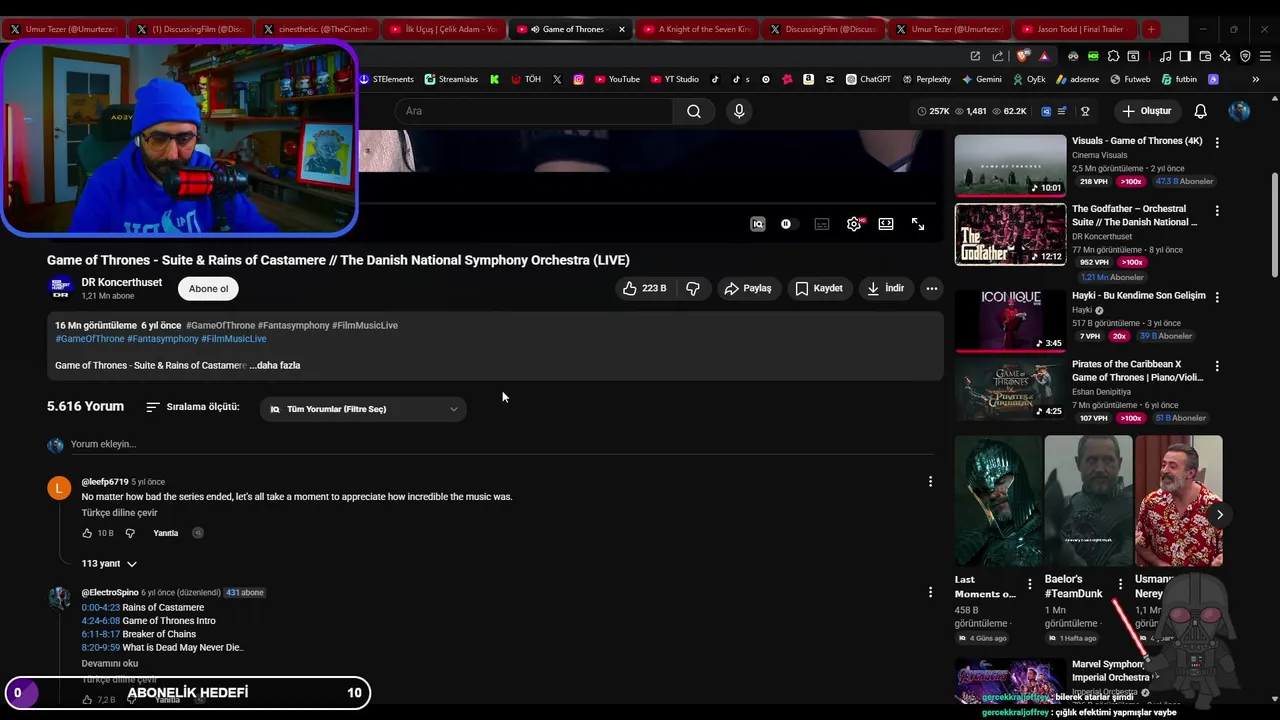The image size is (1280, 720).
Task: Click the Oluştur create button
Action: point(1146,111)
